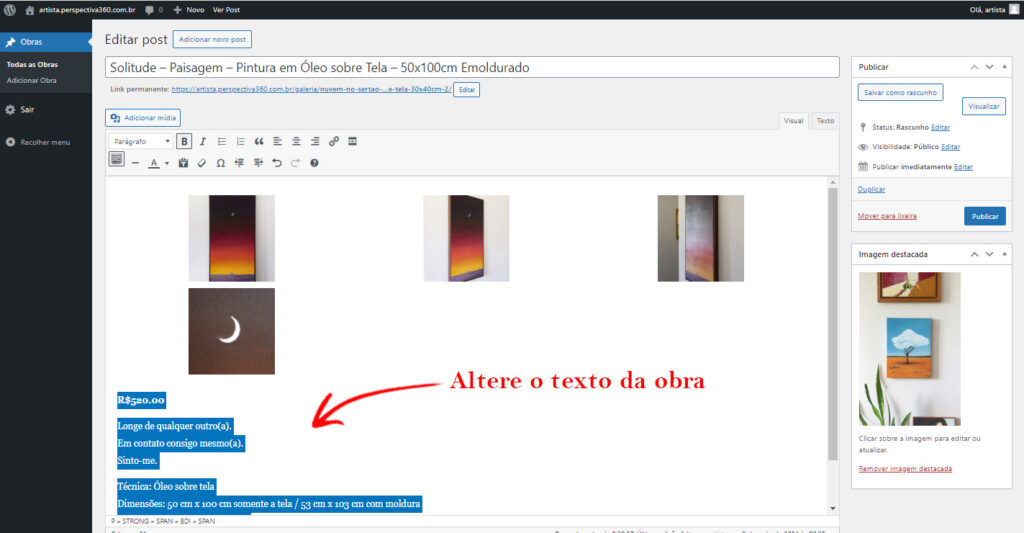Move Publicar panel up

pos(974,67)
